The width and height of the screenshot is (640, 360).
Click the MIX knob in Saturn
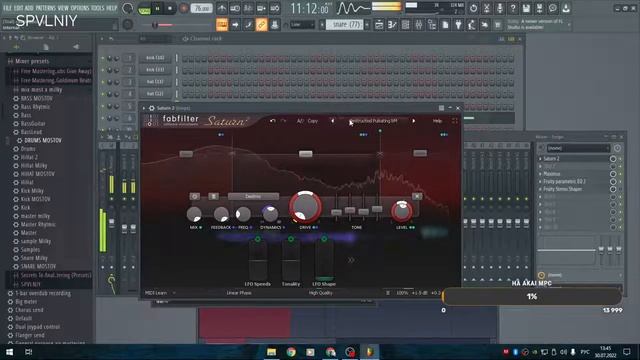point(194,214)
